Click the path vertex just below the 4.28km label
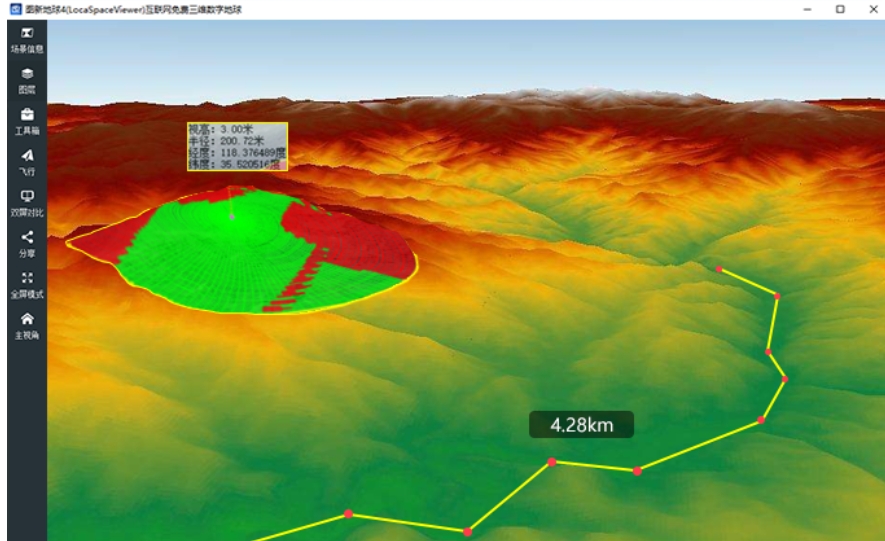The width and height of the screenshot is (885, 541). [x=637, y=470]
